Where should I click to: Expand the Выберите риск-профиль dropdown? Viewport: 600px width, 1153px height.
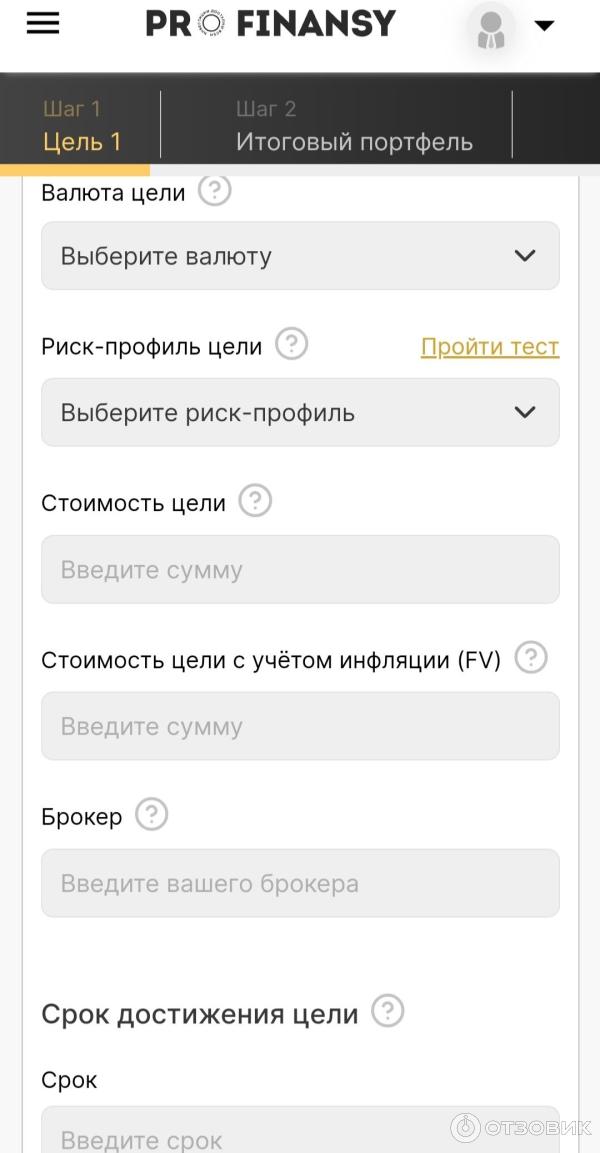300,412
